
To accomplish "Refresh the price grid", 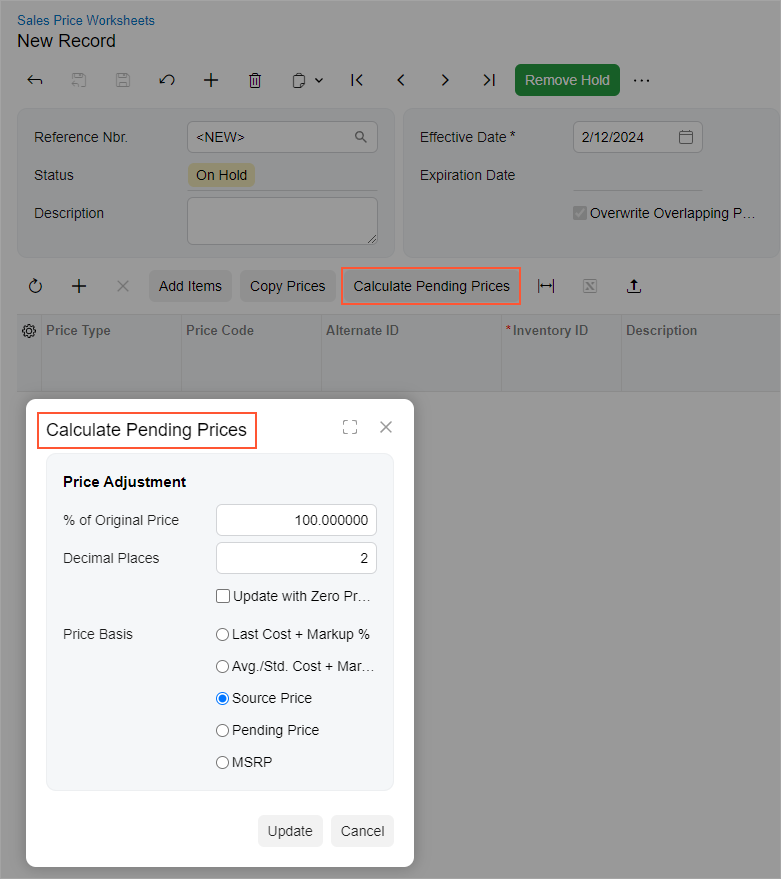I will pos(35,286).
